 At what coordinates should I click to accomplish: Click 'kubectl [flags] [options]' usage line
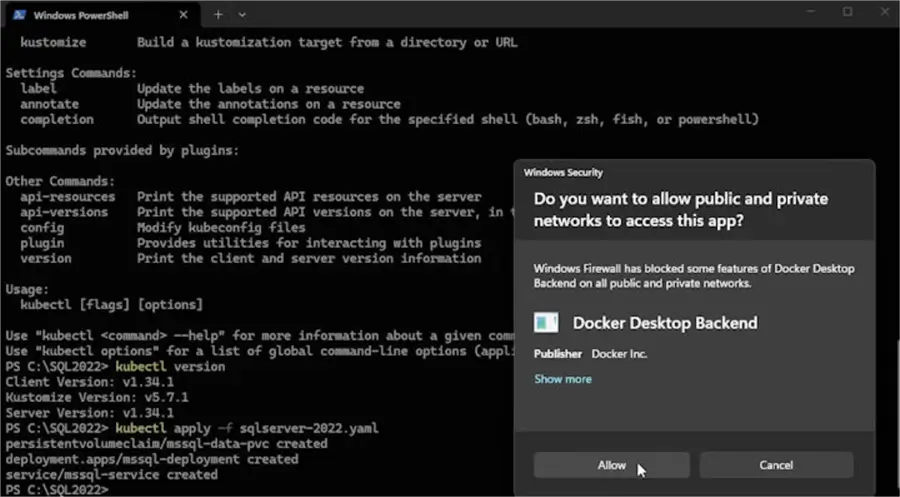point(112,305)
